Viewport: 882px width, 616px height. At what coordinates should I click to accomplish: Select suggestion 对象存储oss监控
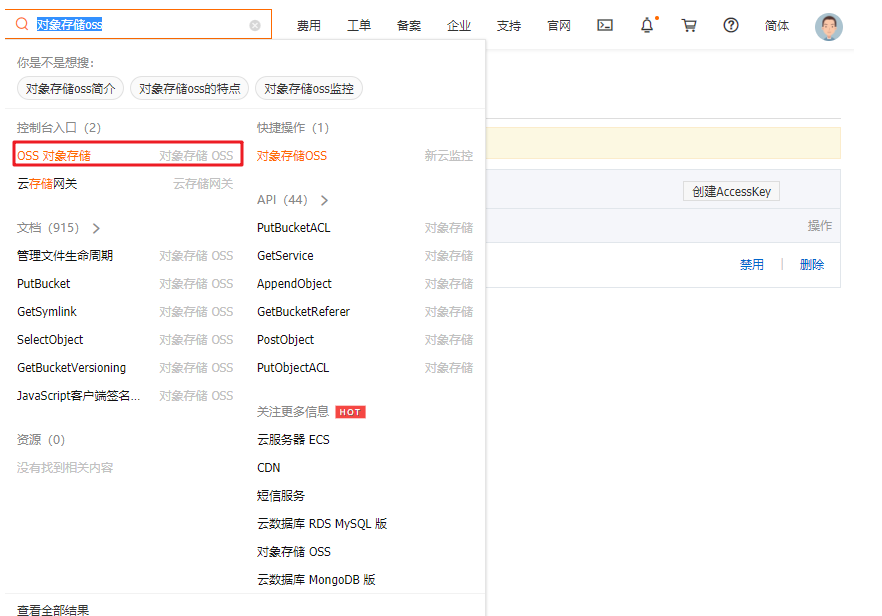tap(309, 88)
